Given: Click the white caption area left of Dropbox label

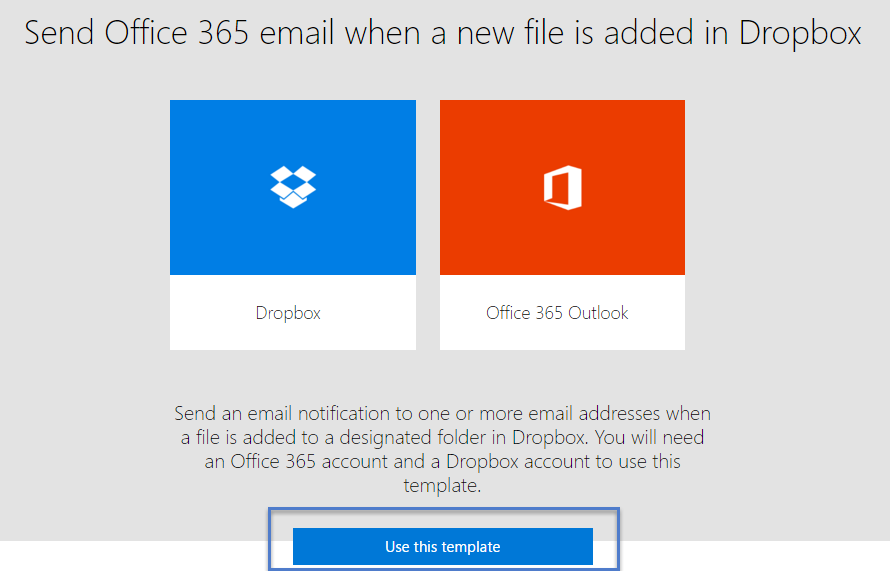Looking at the screenshot, I should (205, 313).
